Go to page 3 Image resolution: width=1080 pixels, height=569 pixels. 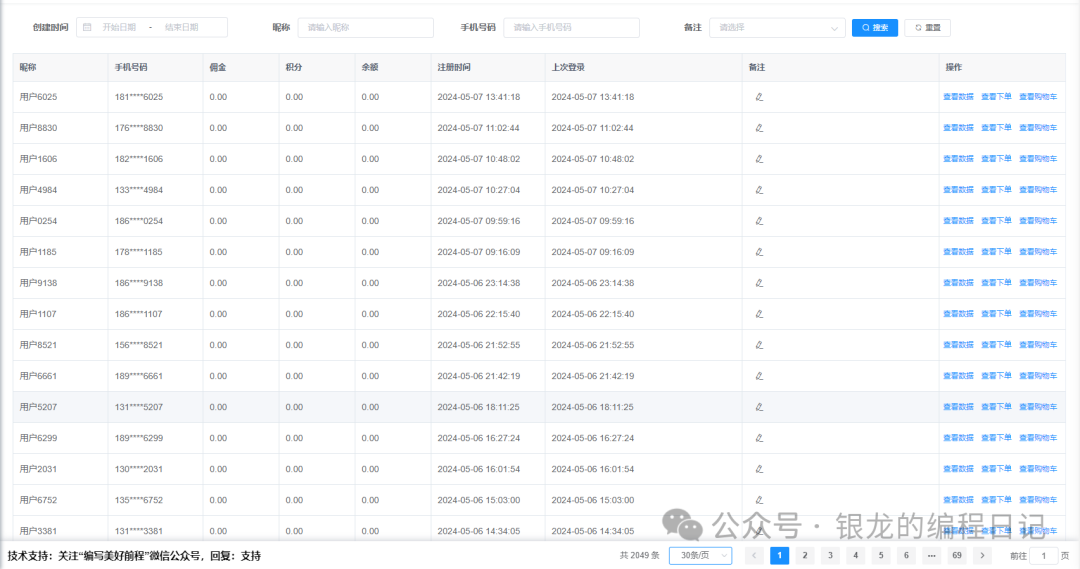click(x=830, y=555)
